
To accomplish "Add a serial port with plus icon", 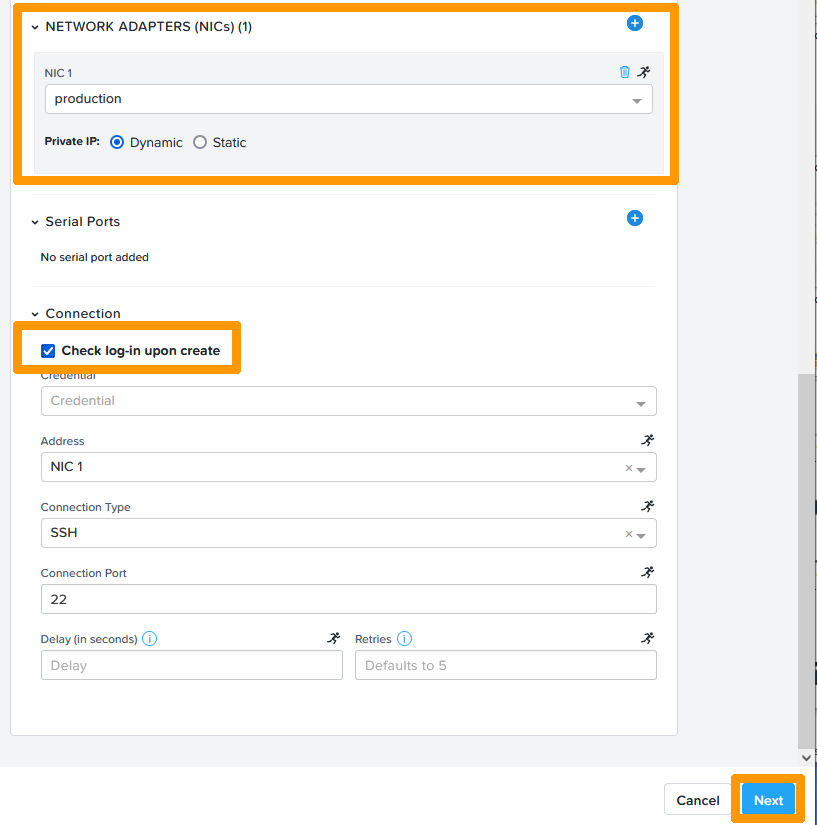I will coord(634,218).
